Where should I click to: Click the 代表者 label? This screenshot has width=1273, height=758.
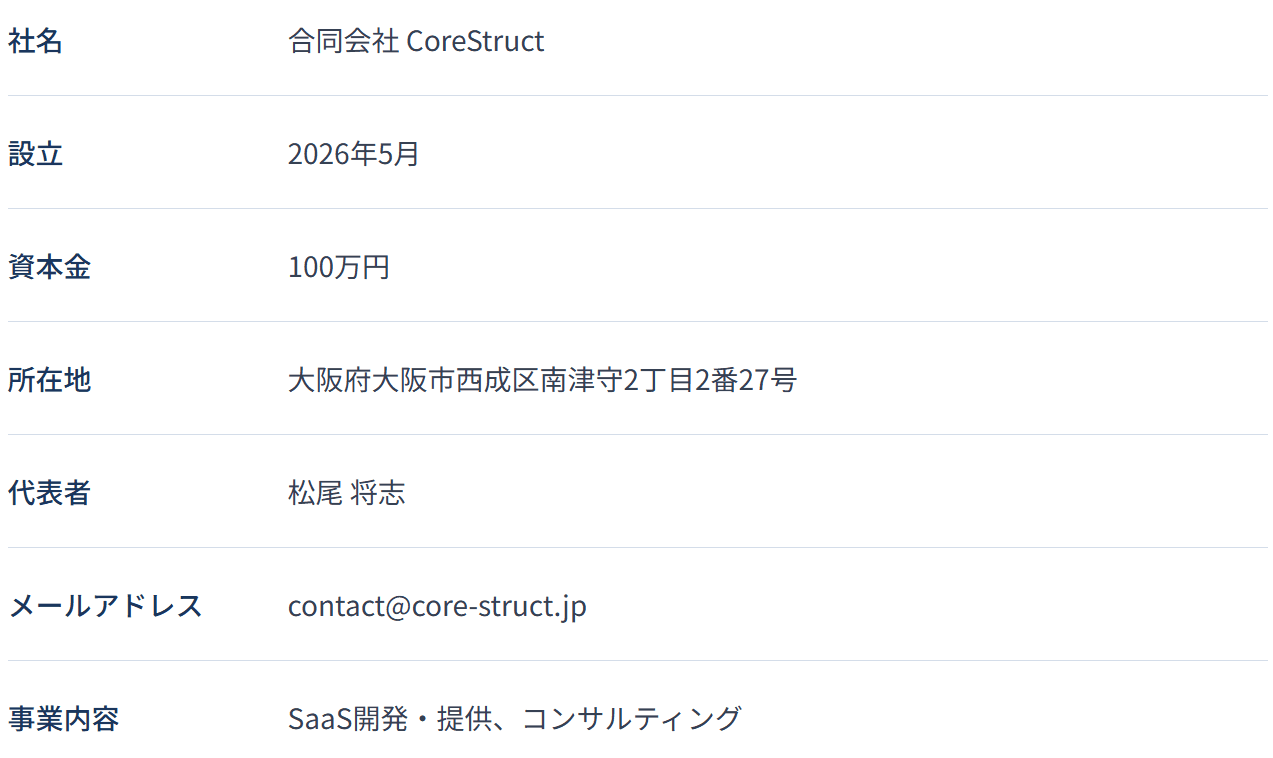pos(49,494)
